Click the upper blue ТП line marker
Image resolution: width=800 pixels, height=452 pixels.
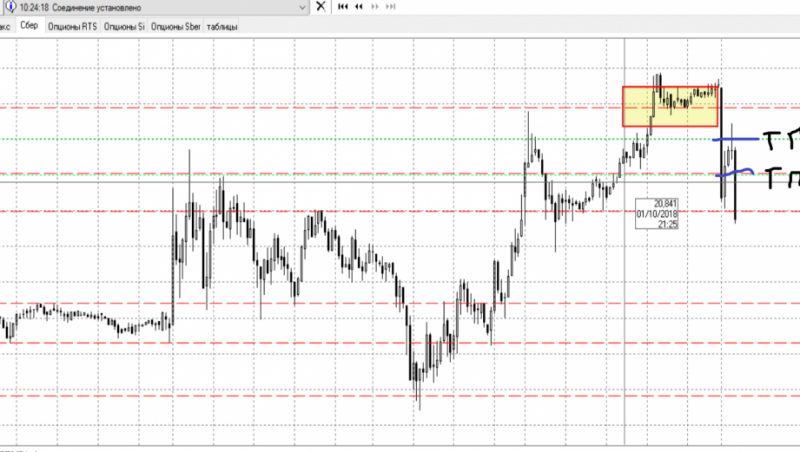tap(736, 139)
